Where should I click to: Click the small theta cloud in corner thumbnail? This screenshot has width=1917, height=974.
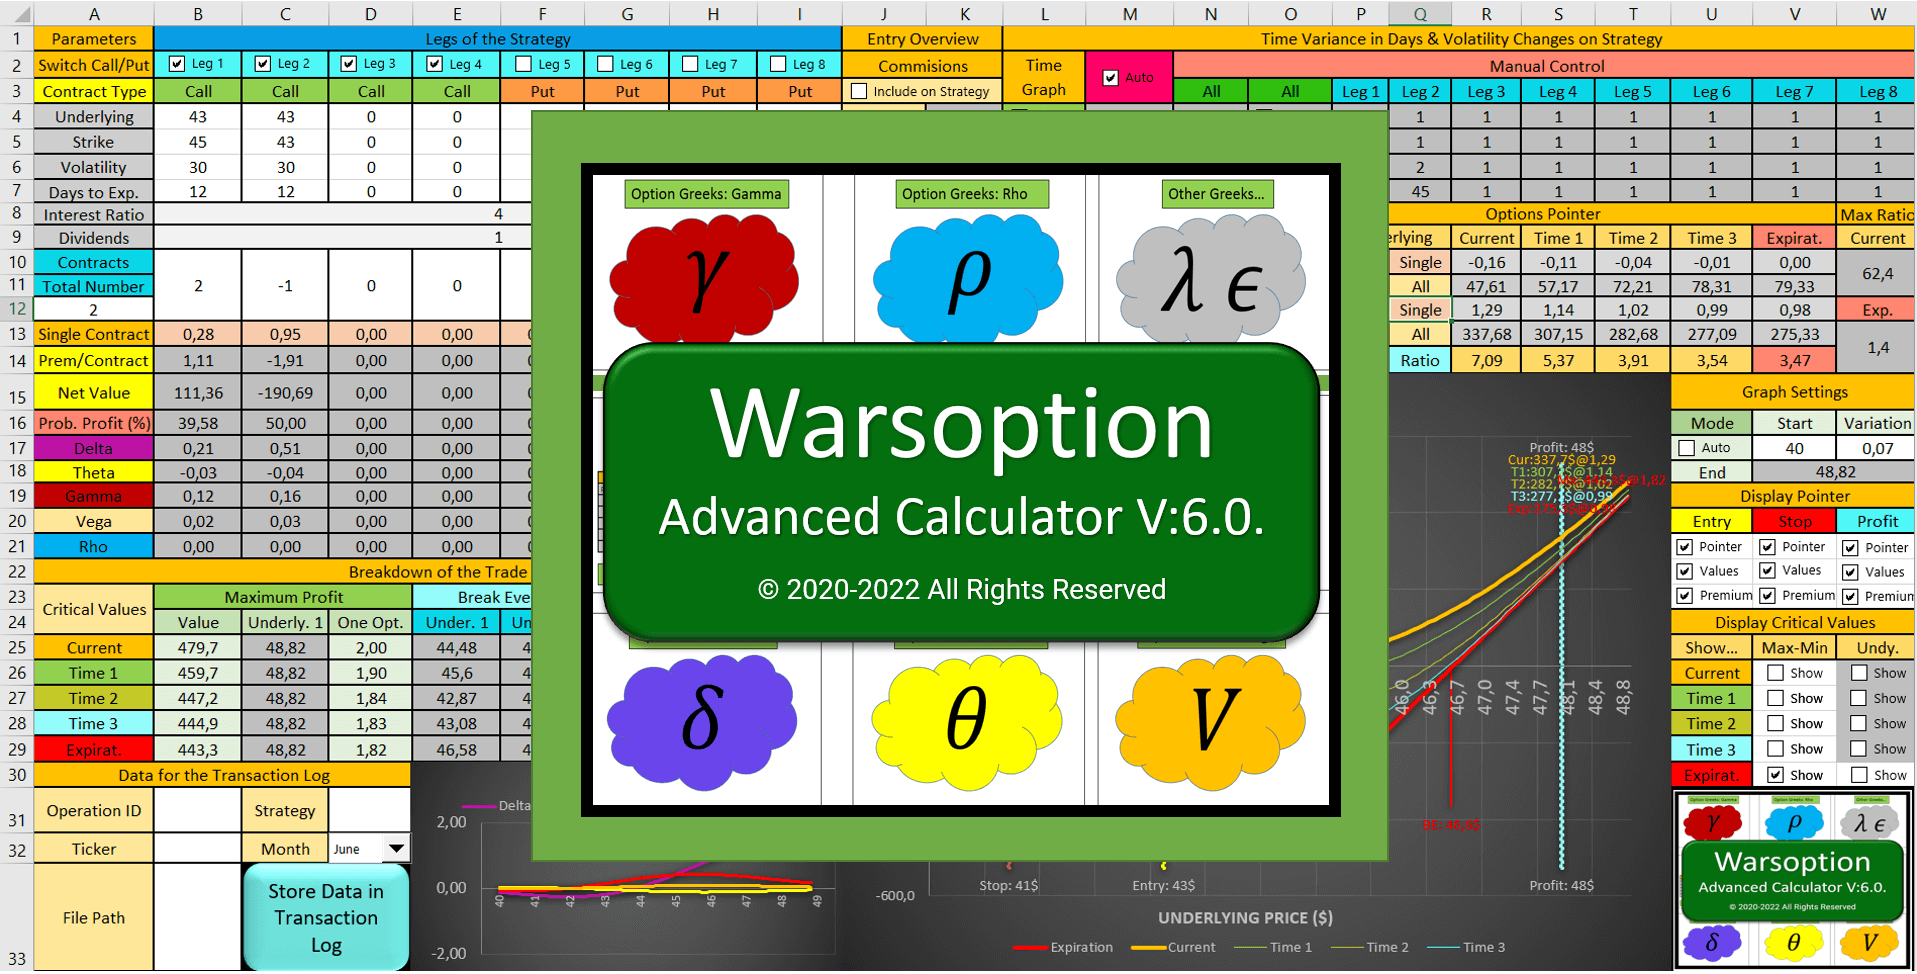pos(1793,942)
